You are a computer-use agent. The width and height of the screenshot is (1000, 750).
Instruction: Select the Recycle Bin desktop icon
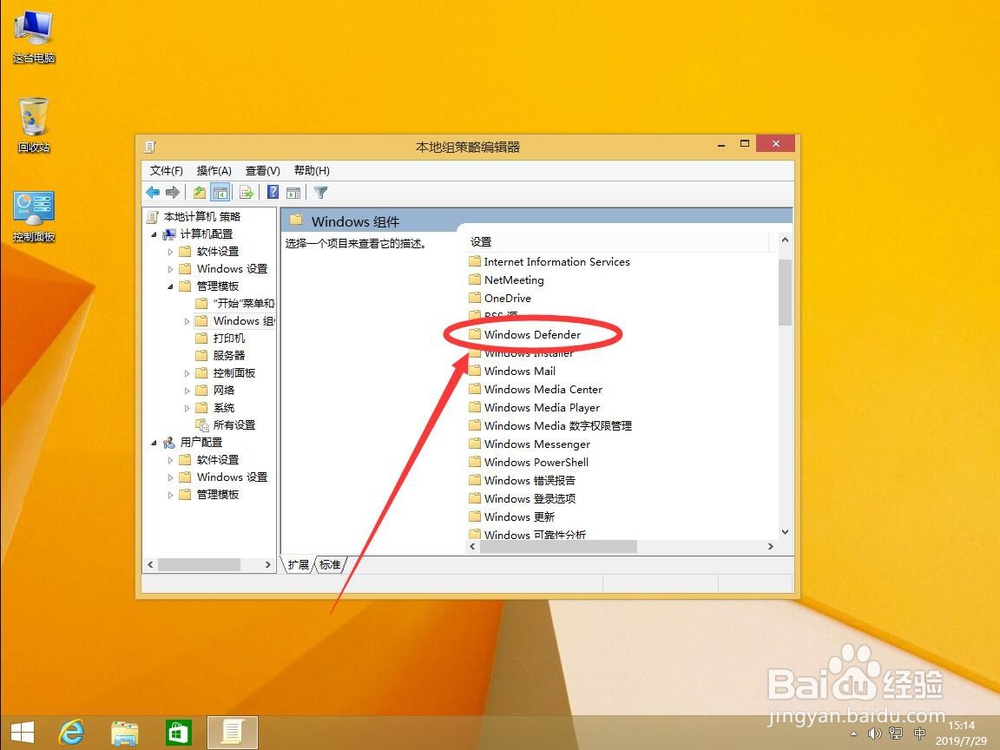[x=34, y=125]
